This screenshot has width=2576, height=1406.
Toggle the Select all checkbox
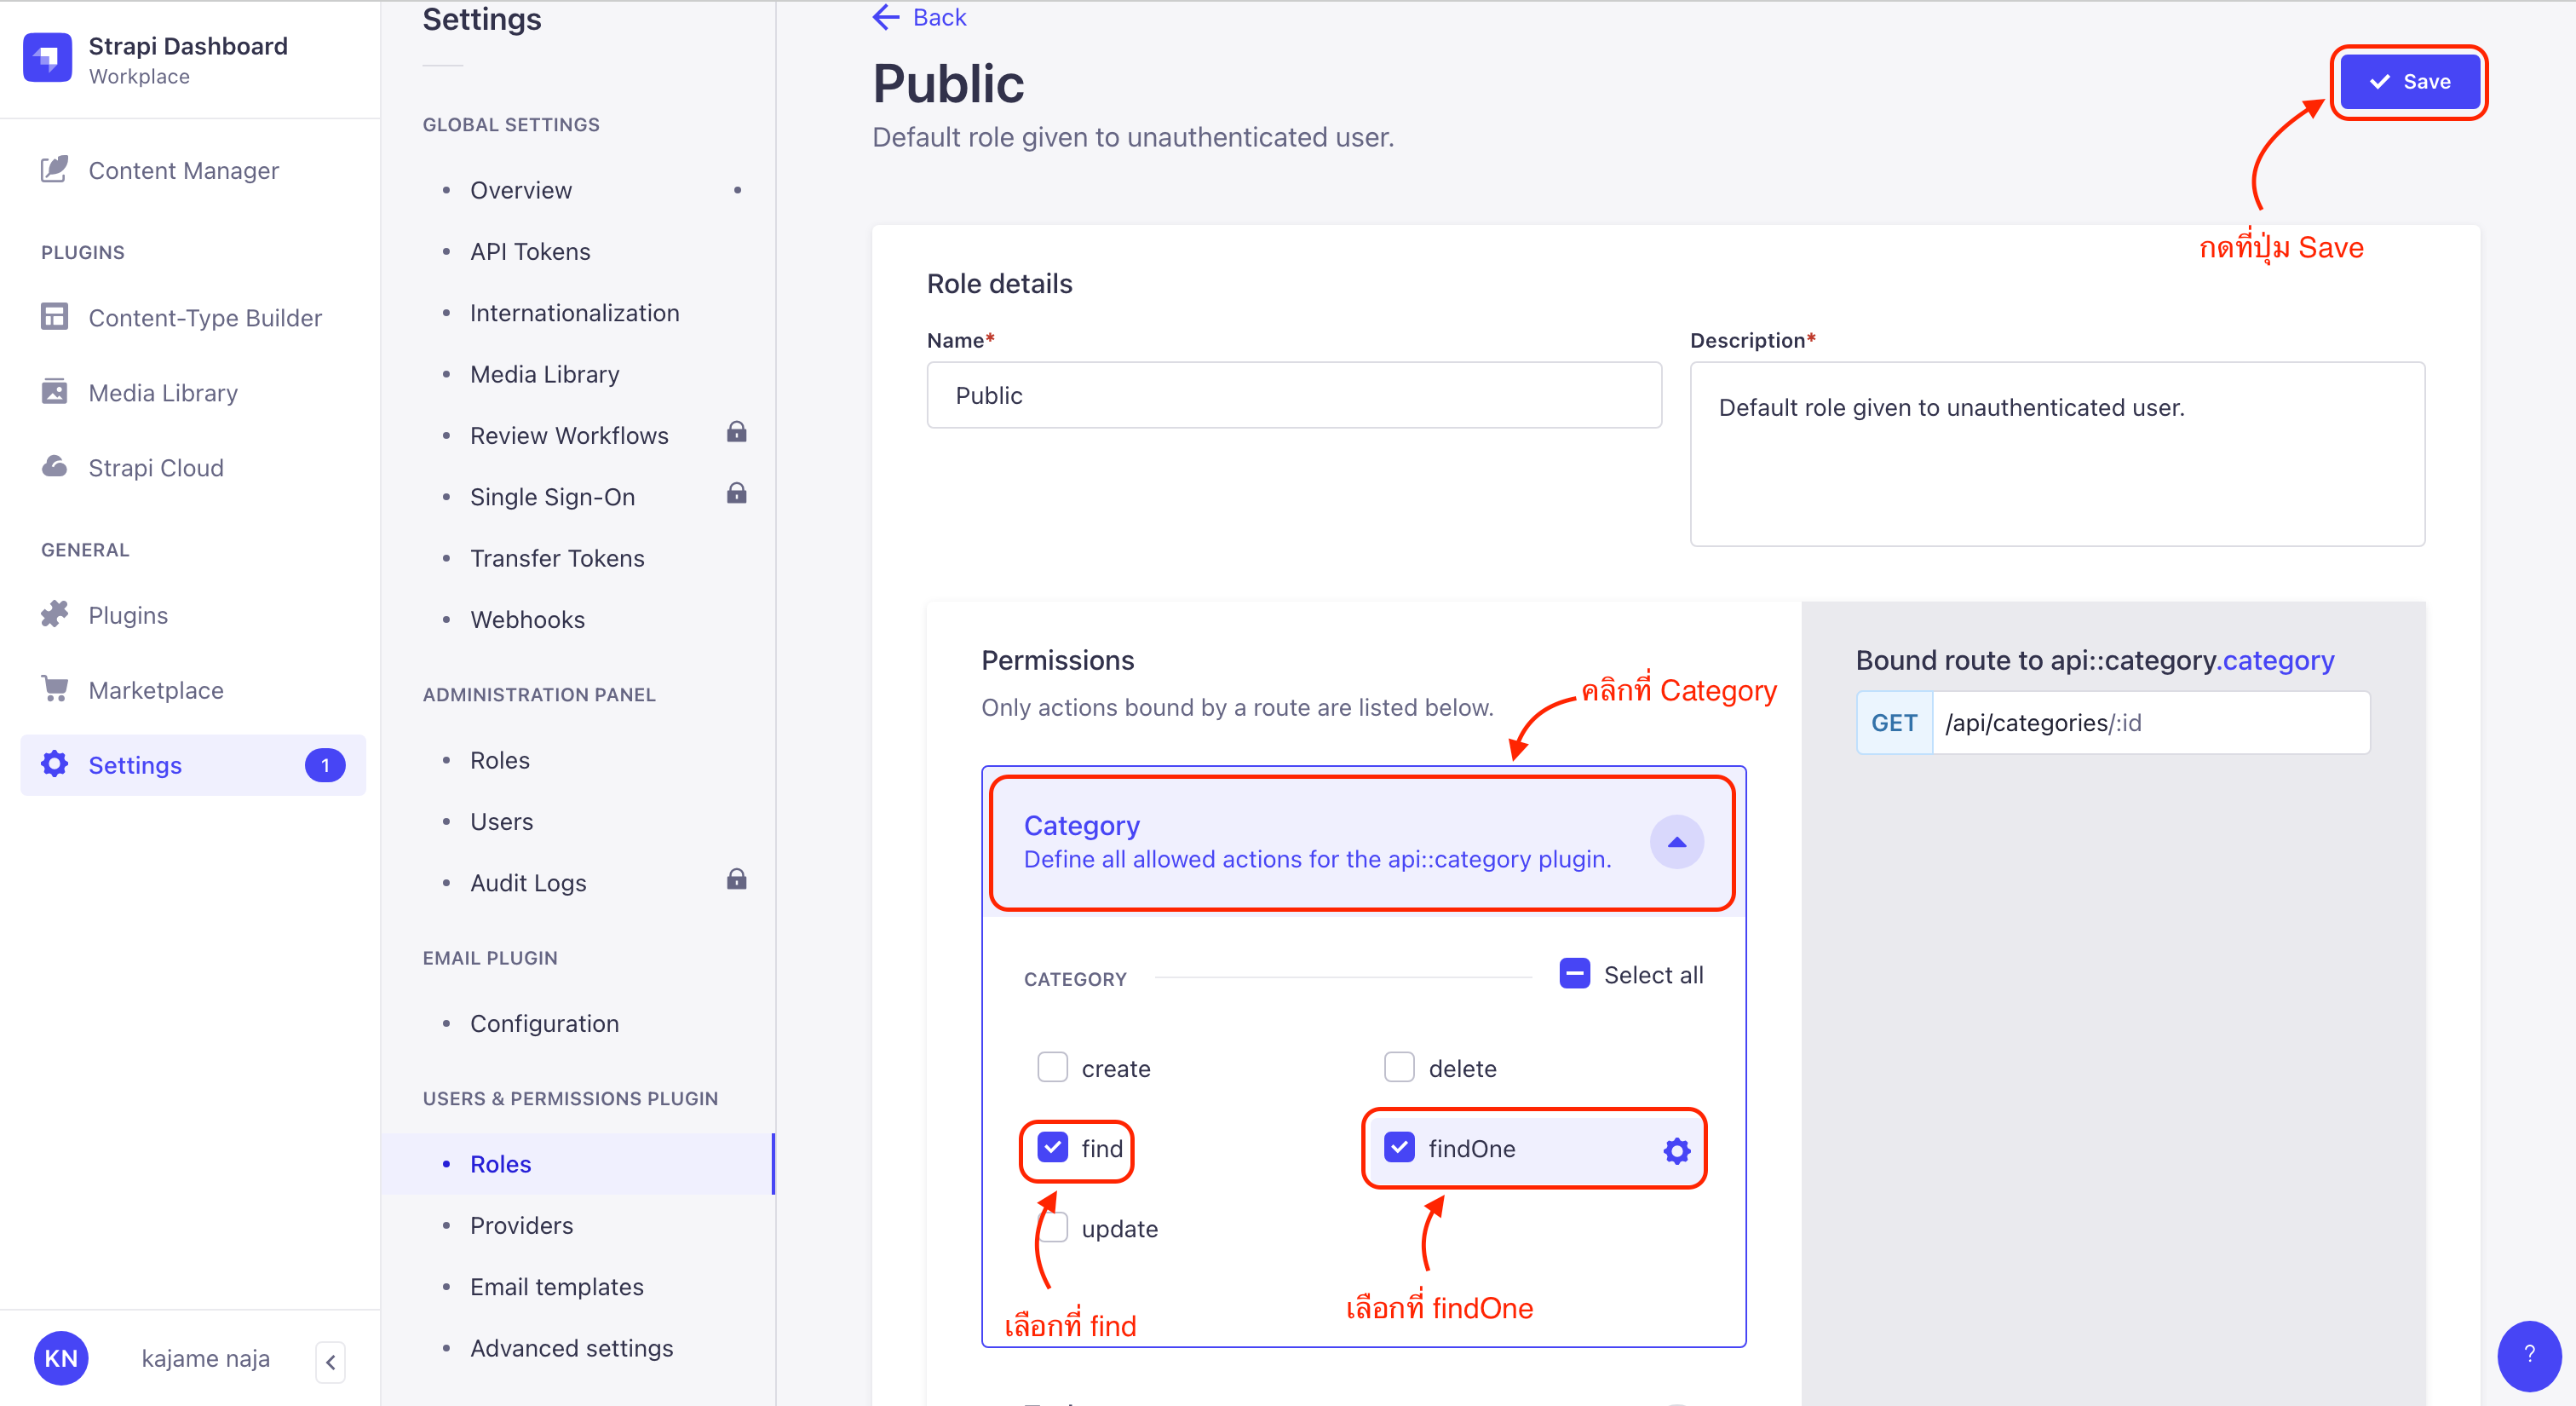(x=1575, y=973)
